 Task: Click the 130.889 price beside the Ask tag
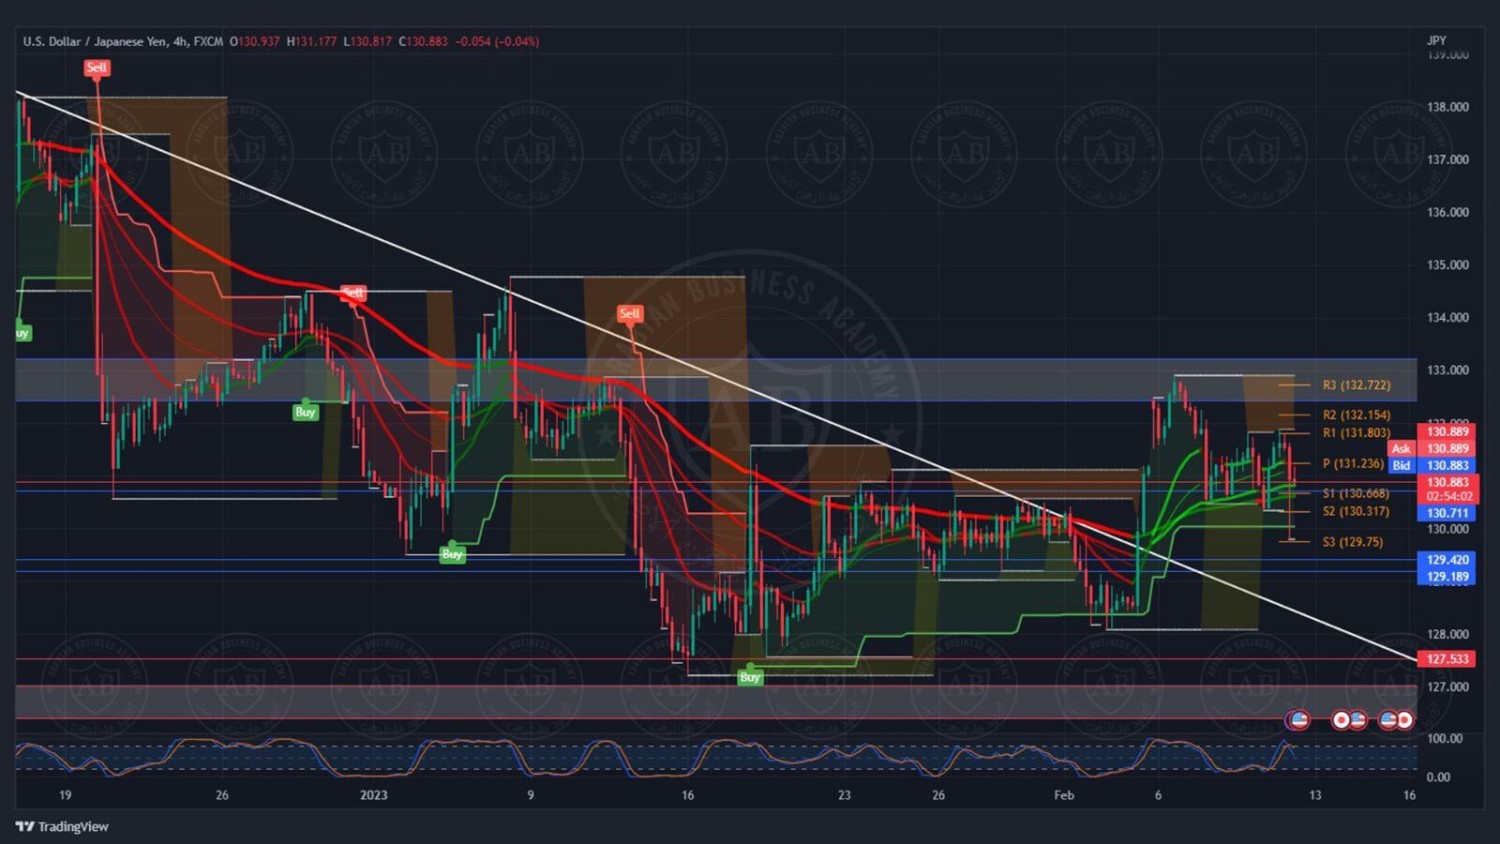coord(1447,449)
